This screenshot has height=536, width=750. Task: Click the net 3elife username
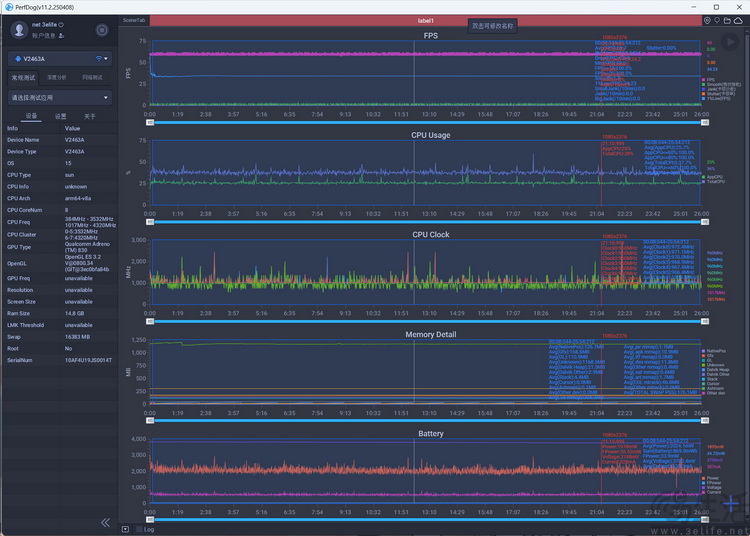(44, 24)
